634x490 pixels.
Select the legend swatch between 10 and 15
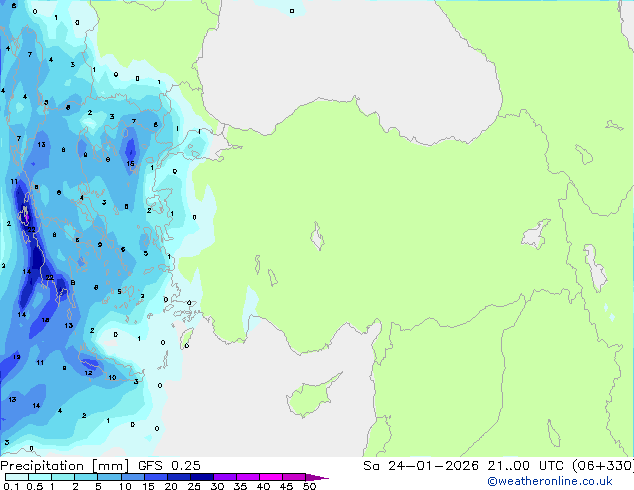(132, 477)
